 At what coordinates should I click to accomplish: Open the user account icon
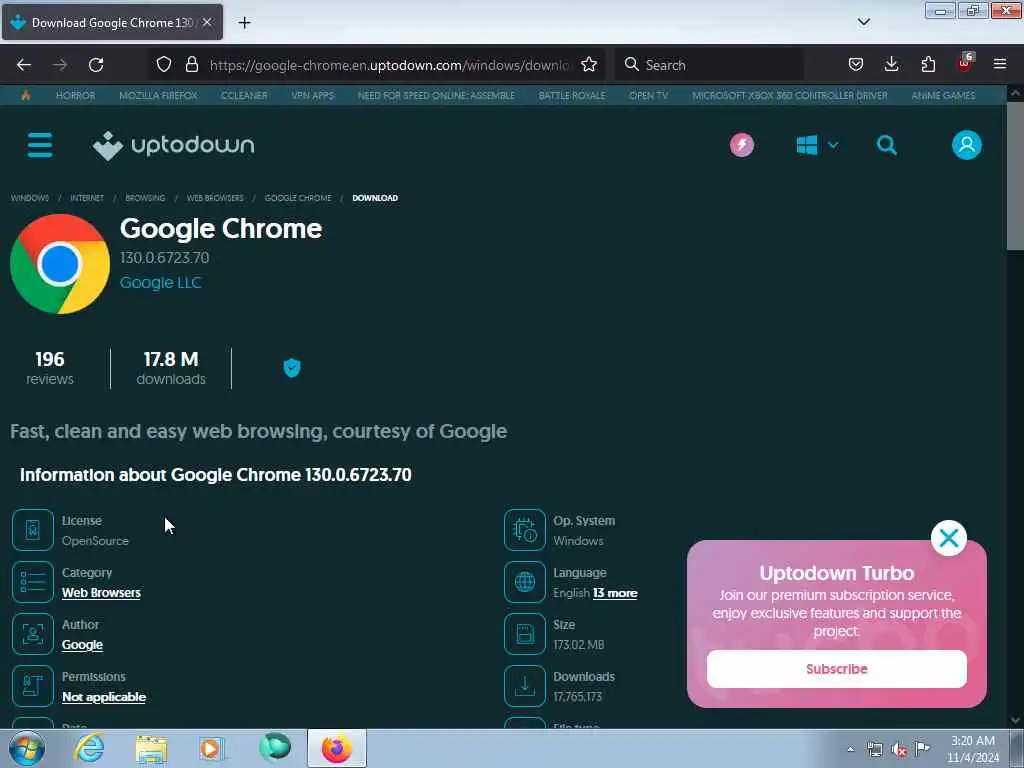(967, 145)
